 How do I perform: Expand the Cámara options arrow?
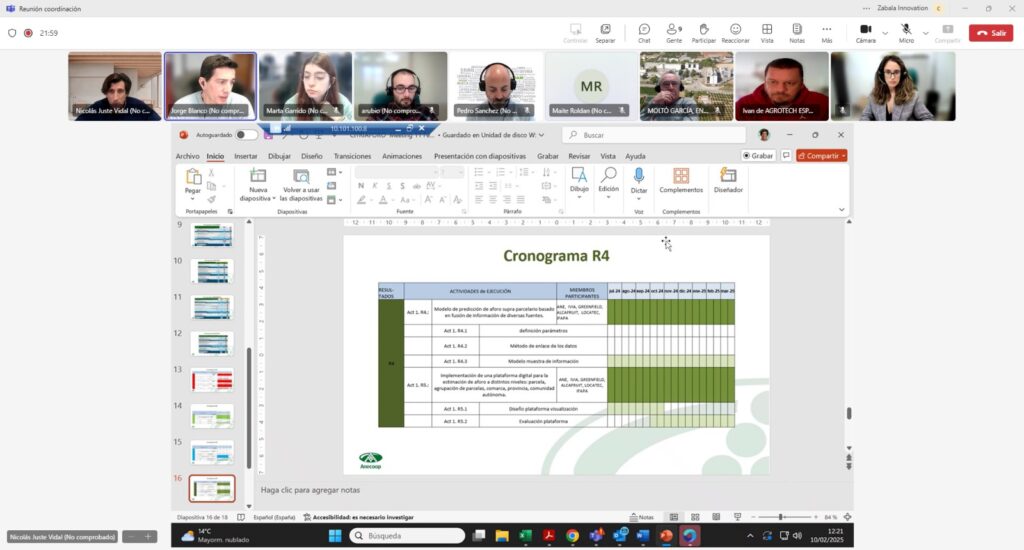[885, 33]
